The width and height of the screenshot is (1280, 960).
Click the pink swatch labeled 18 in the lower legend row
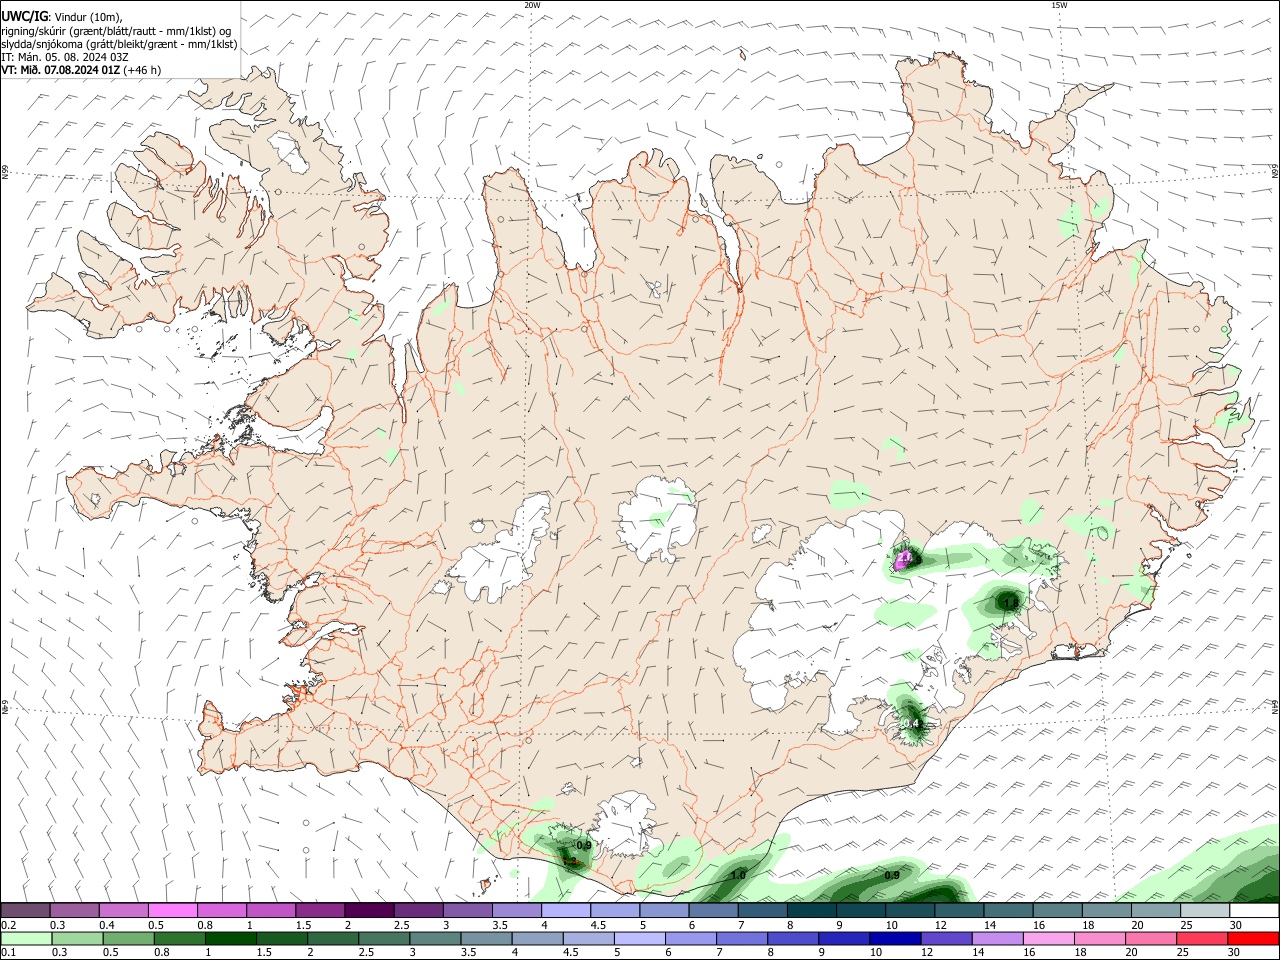1100,938
